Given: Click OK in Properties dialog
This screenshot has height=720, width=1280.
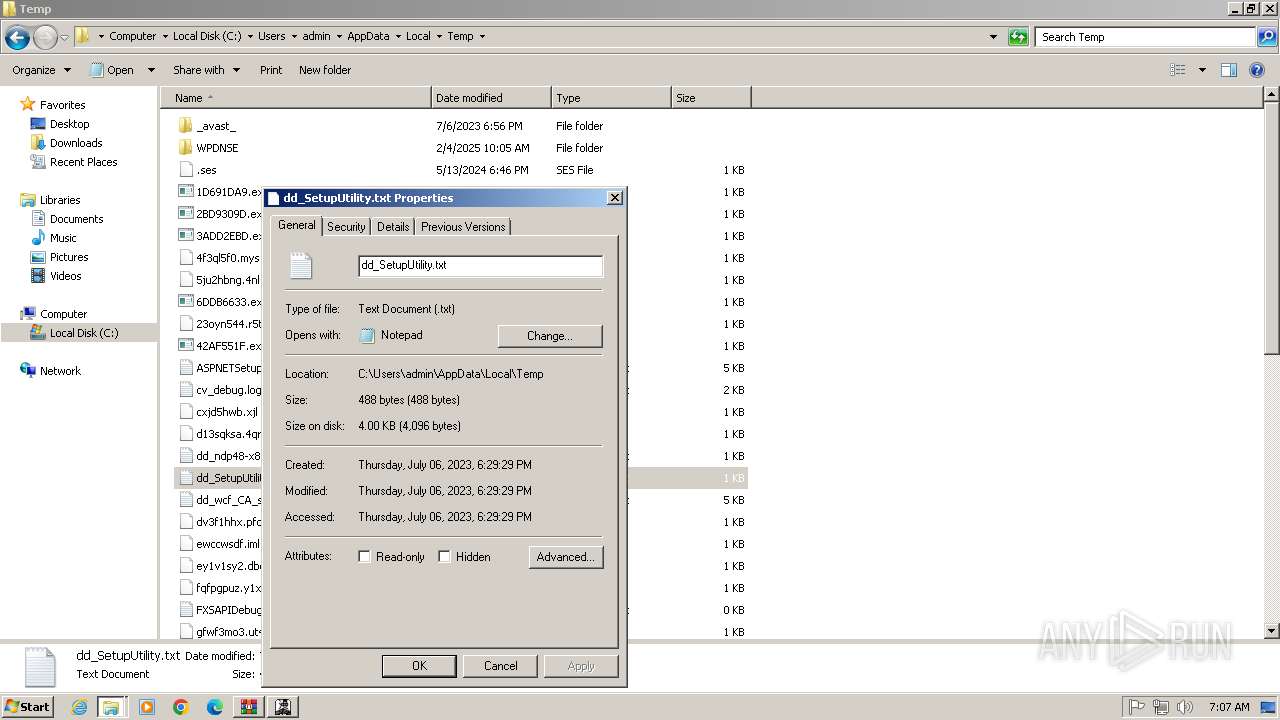Looking at the screenshot, I should [419, 666].
